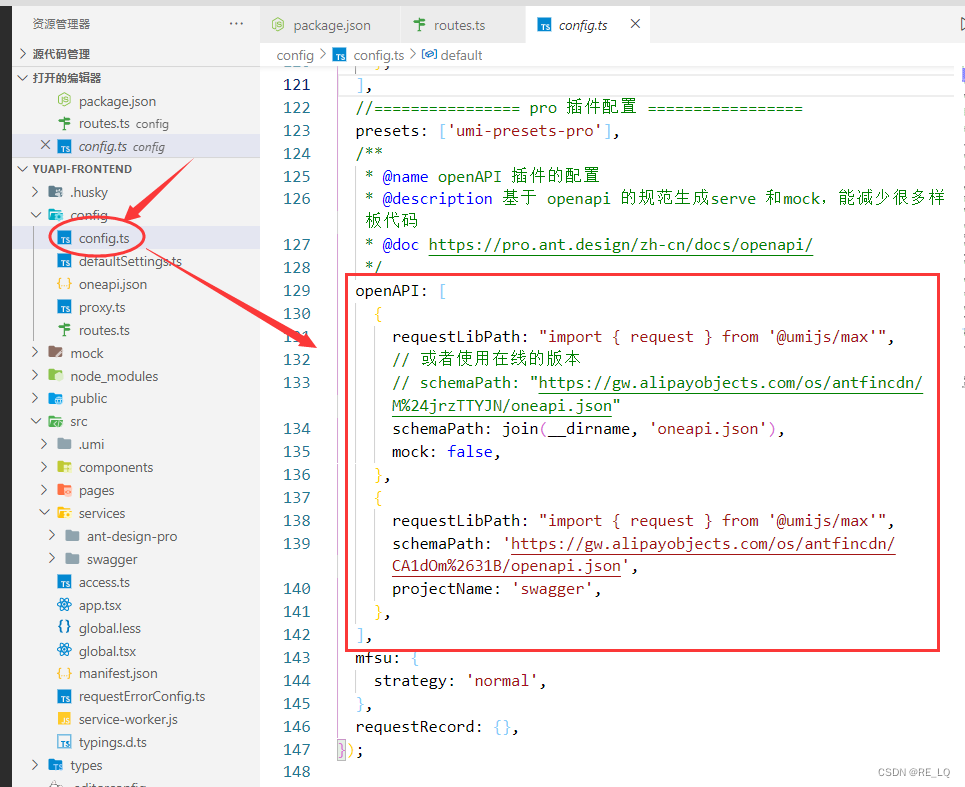965x787 pixels.
Task: Click the components folder icon
Action: [x=64, y=467]
